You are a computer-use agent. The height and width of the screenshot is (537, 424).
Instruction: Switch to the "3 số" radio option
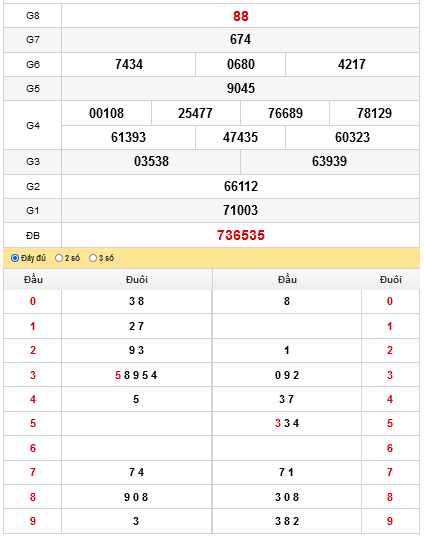(92, 258)
